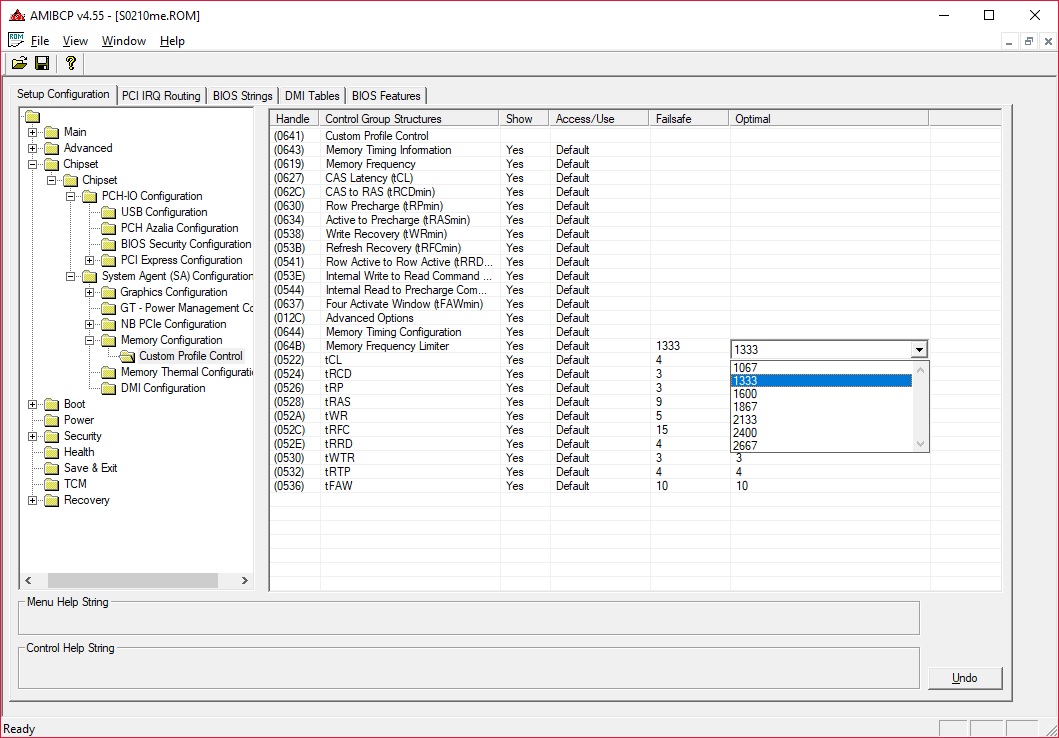Click the Open ROM file toolbar icon
Screen dimensions: 1059x738
point(20,63)
